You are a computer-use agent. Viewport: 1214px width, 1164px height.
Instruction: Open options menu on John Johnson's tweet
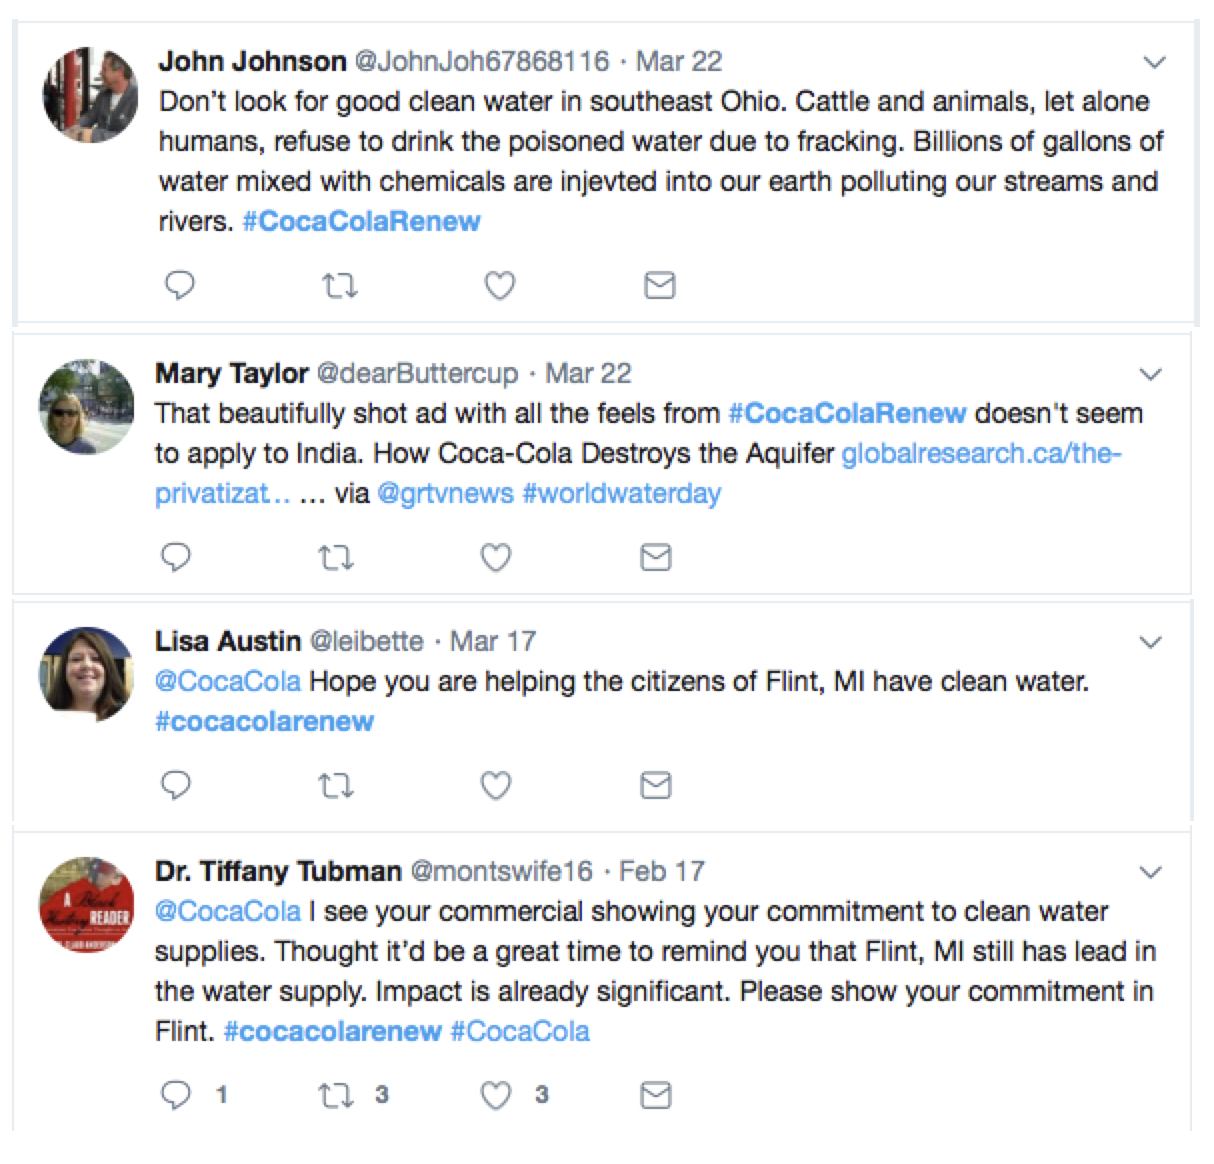pos(1153,61)
